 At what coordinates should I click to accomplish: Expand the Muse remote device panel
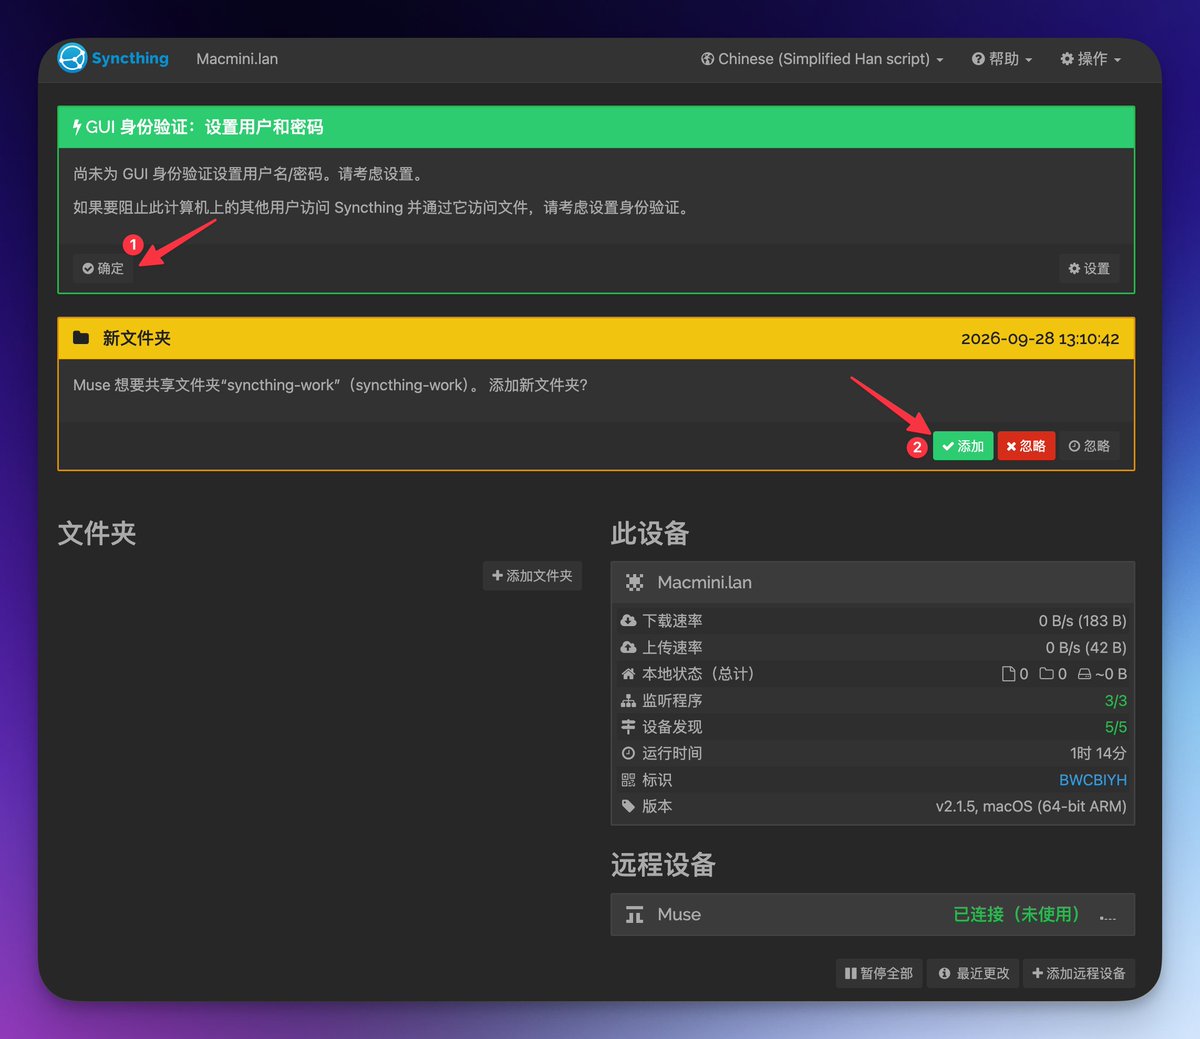click(x=872, y=914)
